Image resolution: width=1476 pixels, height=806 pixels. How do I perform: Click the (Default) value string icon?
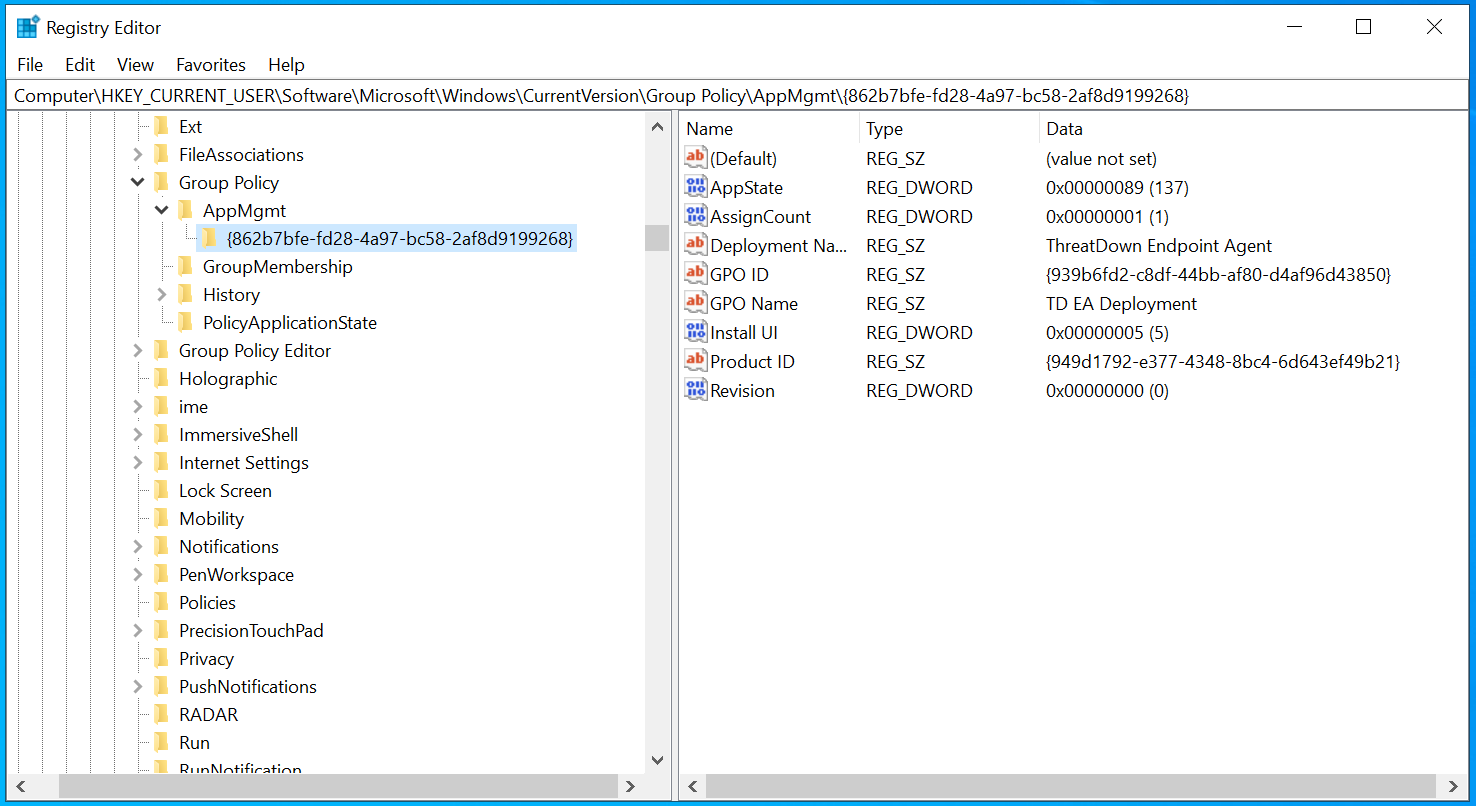(696, 158)
